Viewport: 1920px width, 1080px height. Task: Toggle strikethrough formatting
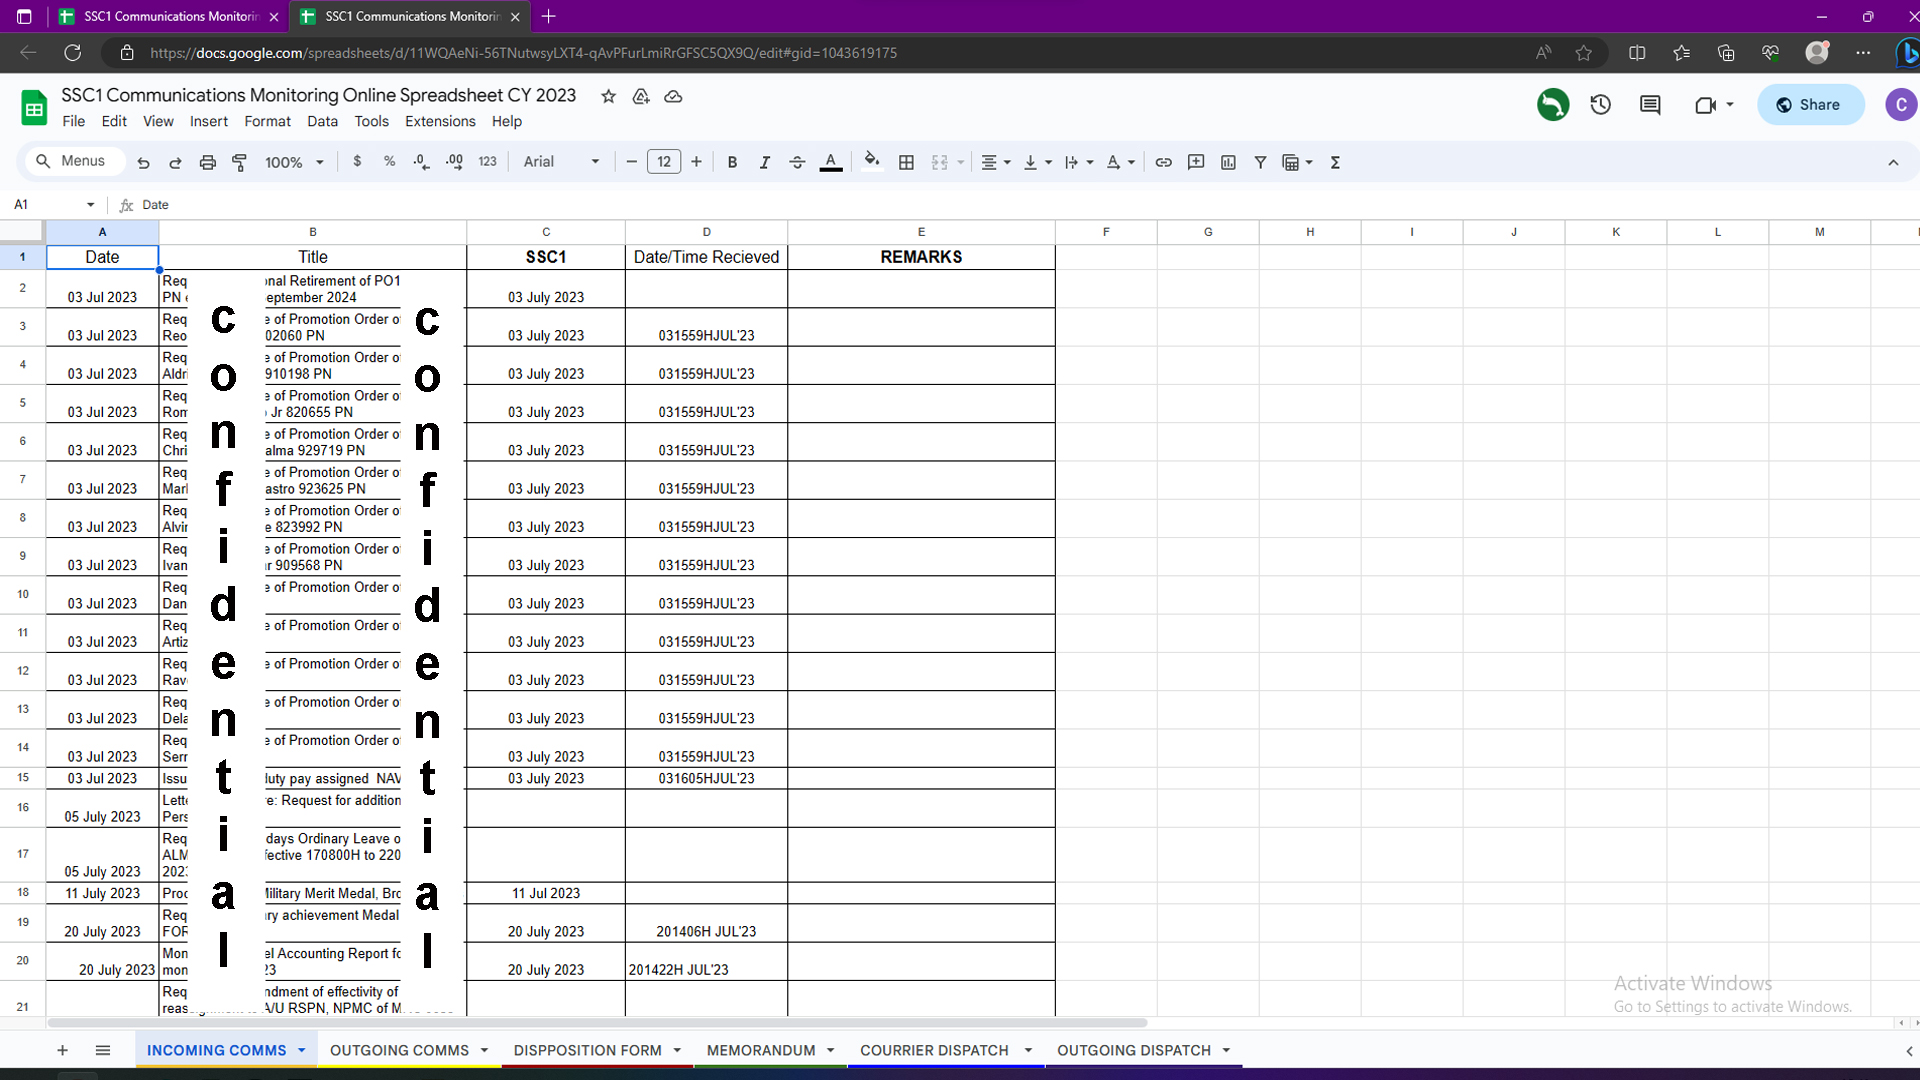pyautogui.click(x=797, y=162)
